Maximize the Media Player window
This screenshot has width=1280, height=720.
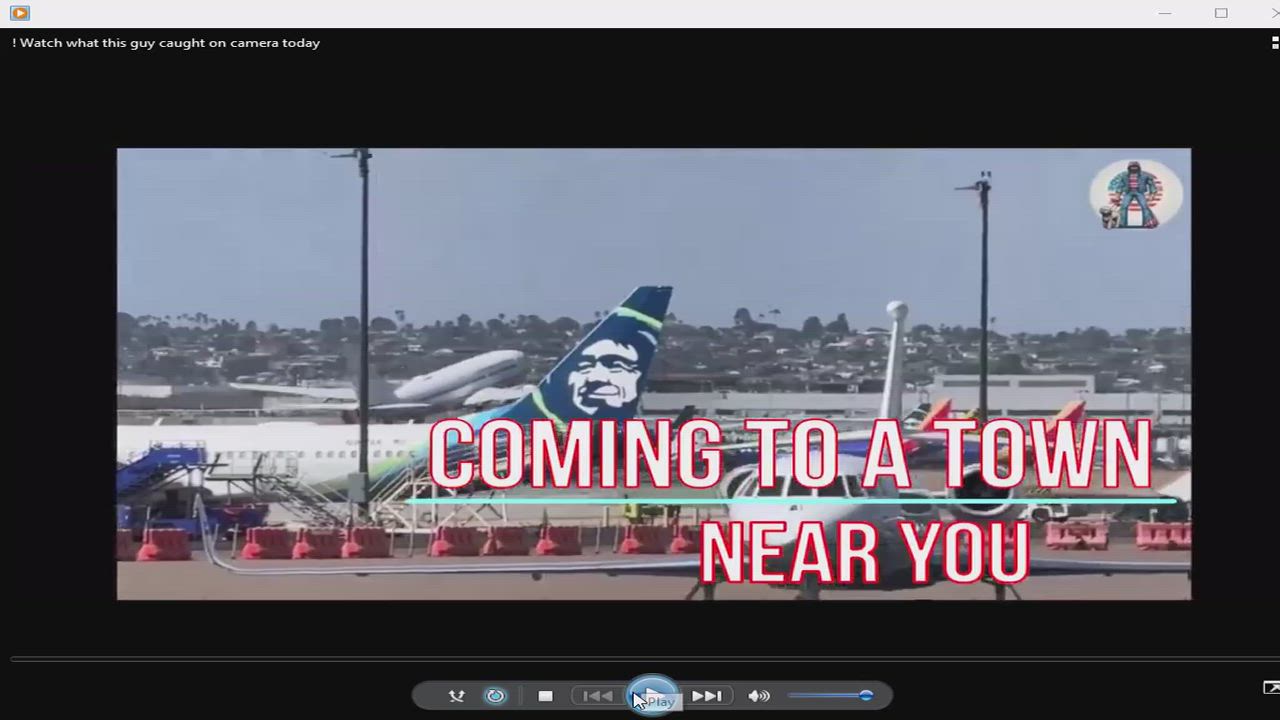coord(1221,13)
